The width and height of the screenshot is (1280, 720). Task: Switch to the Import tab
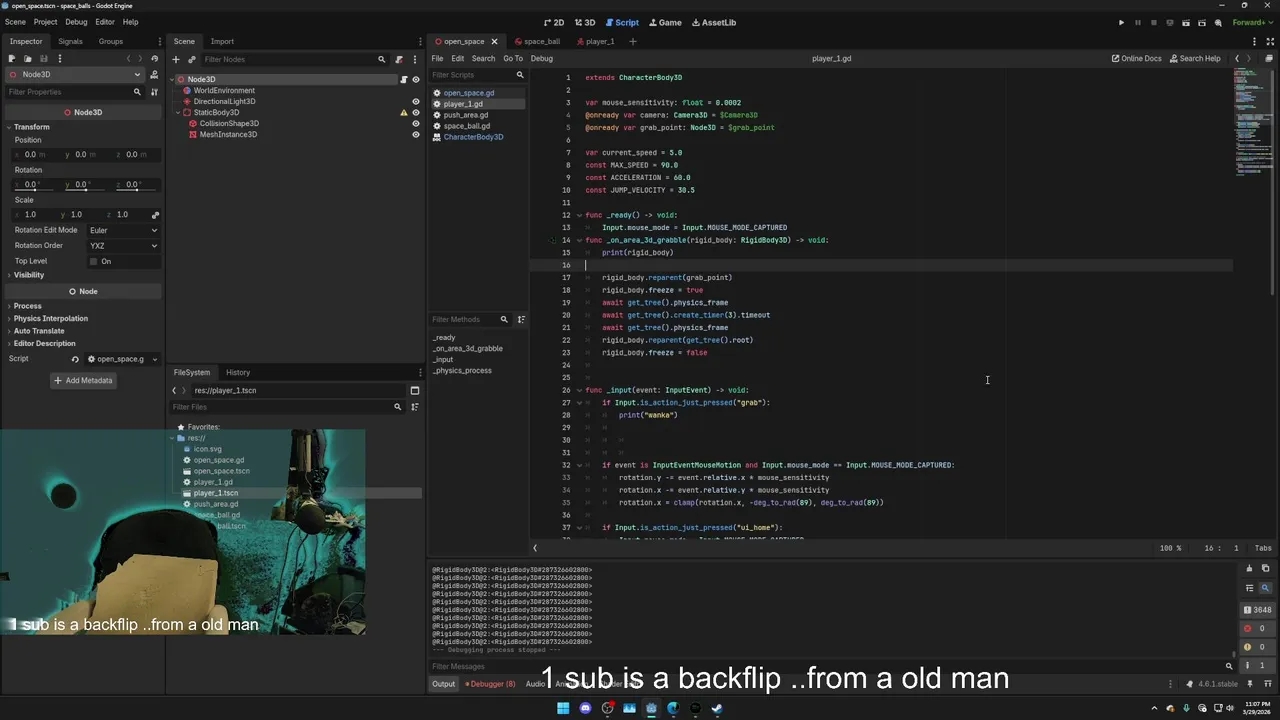click(x=222, y=41)
